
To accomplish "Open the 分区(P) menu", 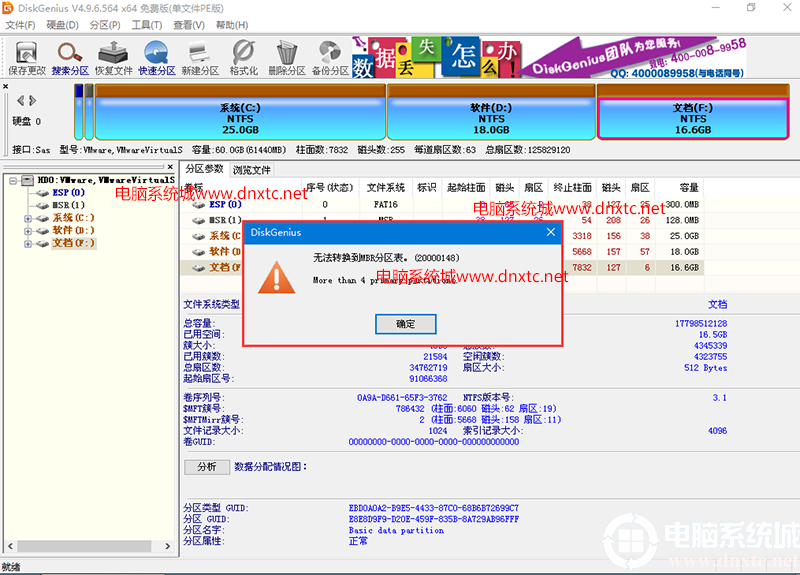I will coord(105,25).
